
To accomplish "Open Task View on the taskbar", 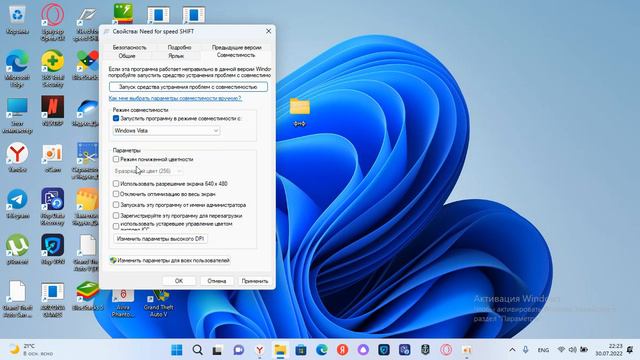I will click(218, 350).
